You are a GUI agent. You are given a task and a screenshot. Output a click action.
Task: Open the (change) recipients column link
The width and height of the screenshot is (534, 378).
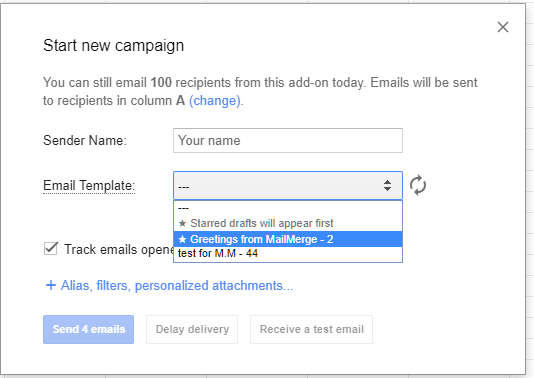(x=215, y=101)
